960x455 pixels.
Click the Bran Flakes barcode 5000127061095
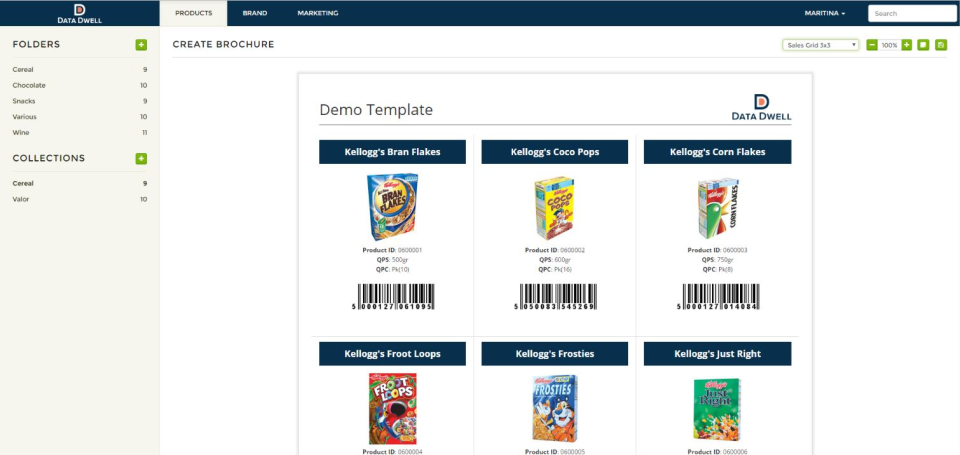coord(392,297)
